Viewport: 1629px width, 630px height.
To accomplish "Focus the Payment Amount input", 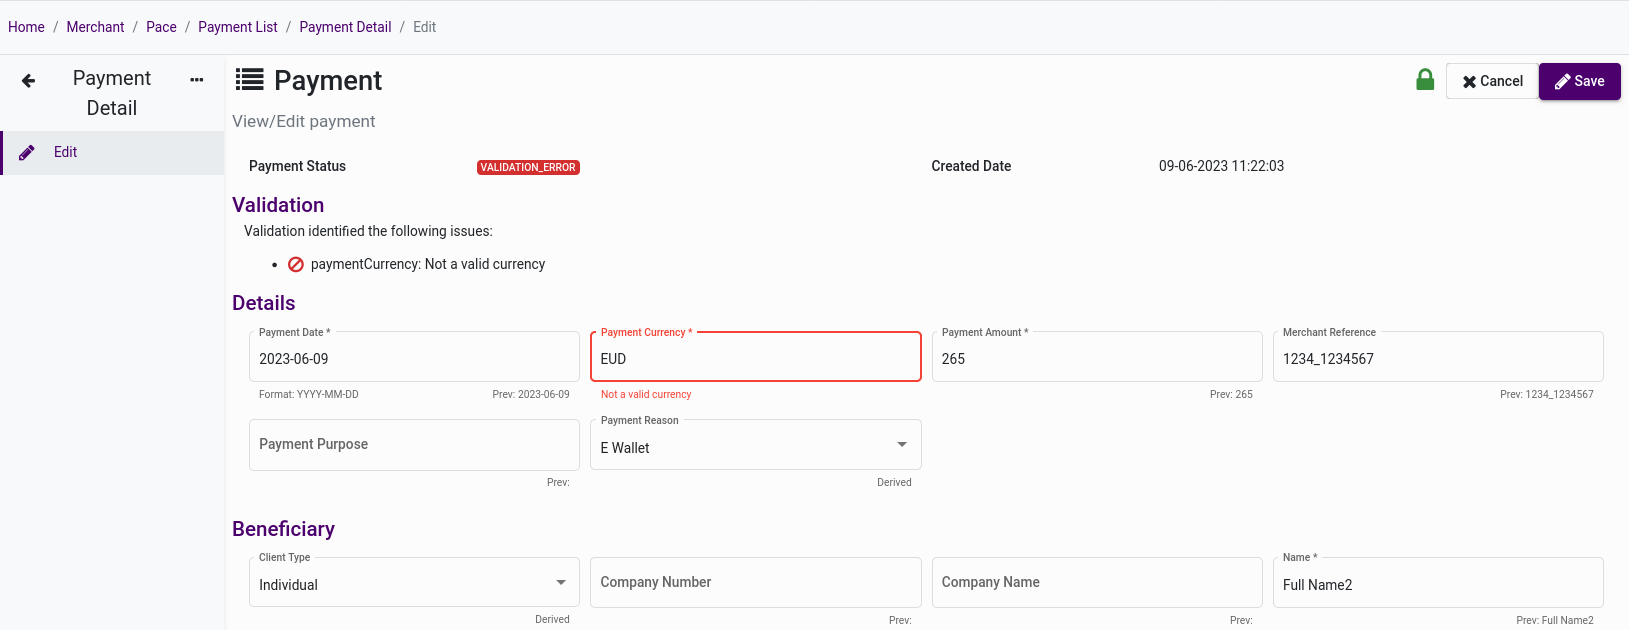I will (x=1096, y=359).
